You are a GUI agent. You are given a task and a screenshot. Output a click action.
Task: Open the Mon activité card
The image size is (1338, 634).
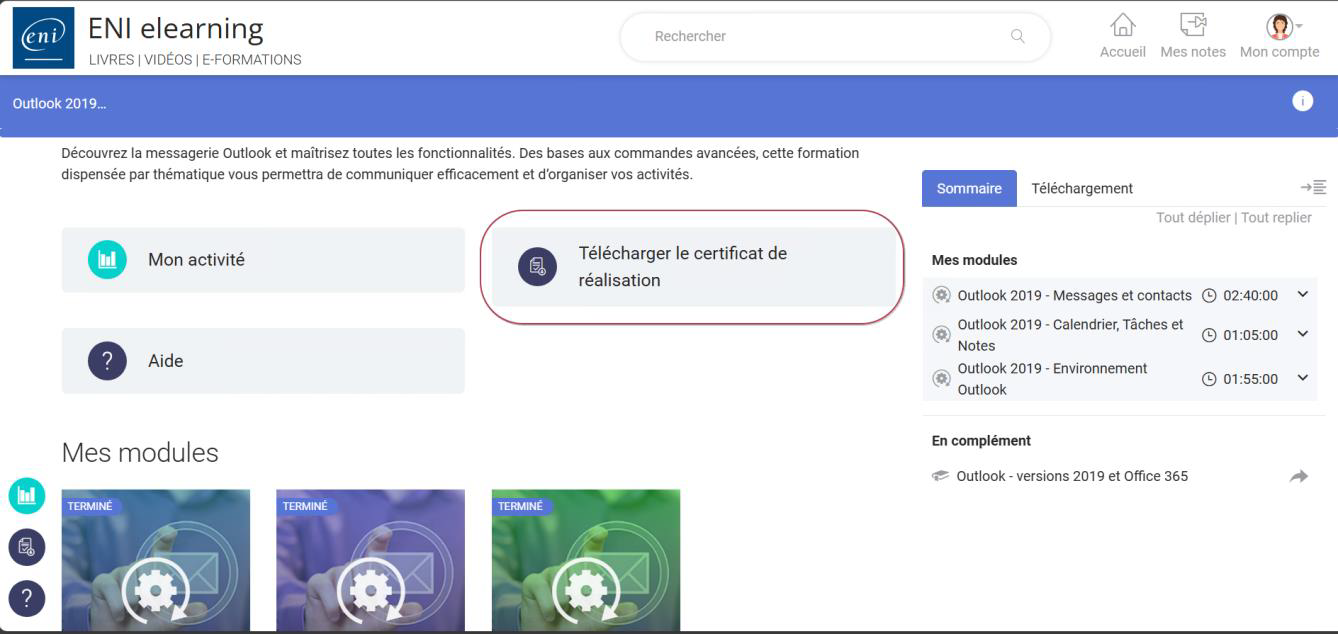pyautogui.click(x=263, y=260)
